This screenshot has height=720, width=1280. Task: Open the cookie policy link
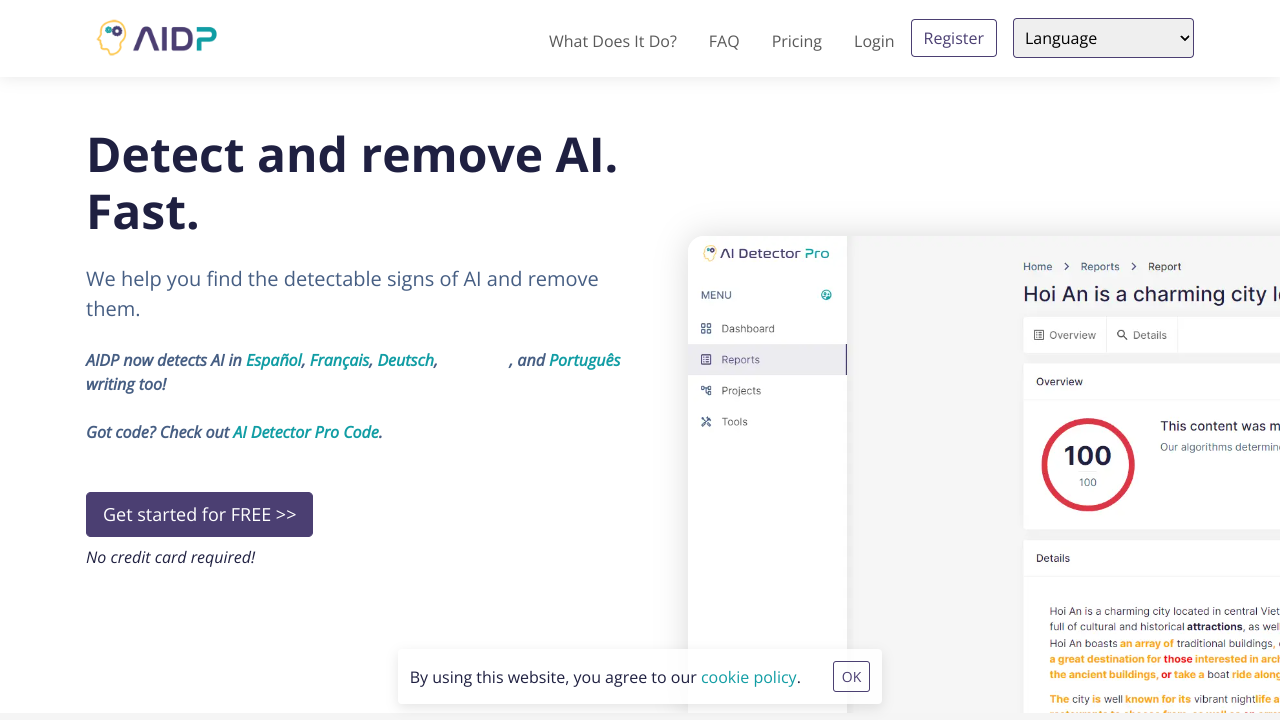748,677
